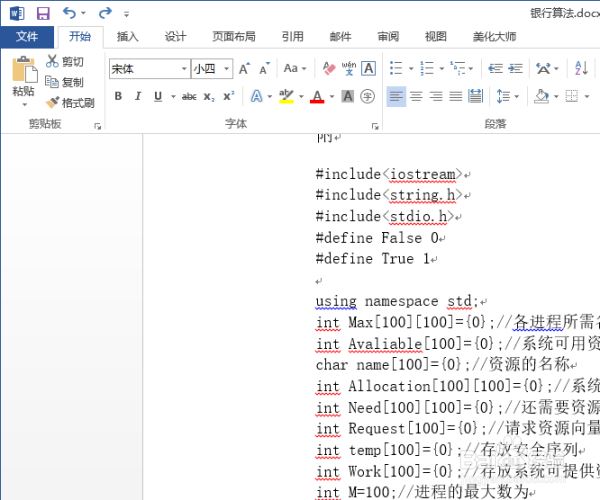Click the red font color button
Image resolution: width=600 pixels, height=500 pixels.
pos(317,97)
